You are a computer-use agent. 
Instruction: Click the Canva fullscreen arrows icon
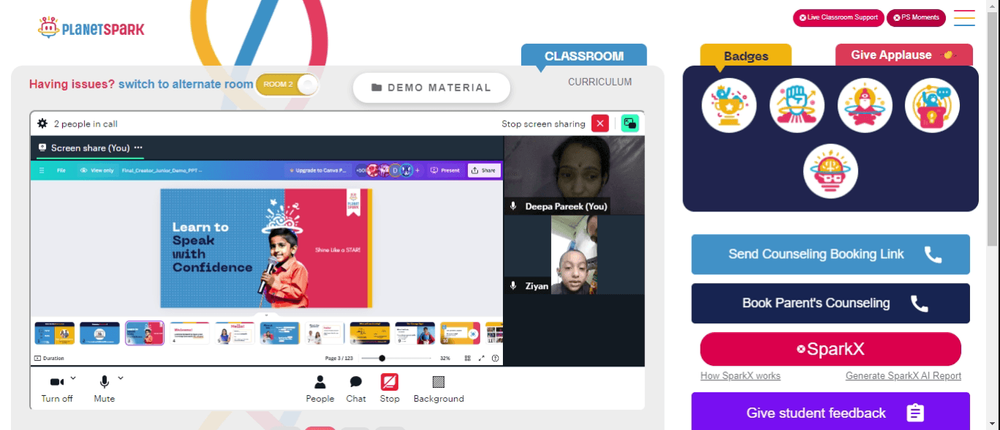[x=482, y=359]
